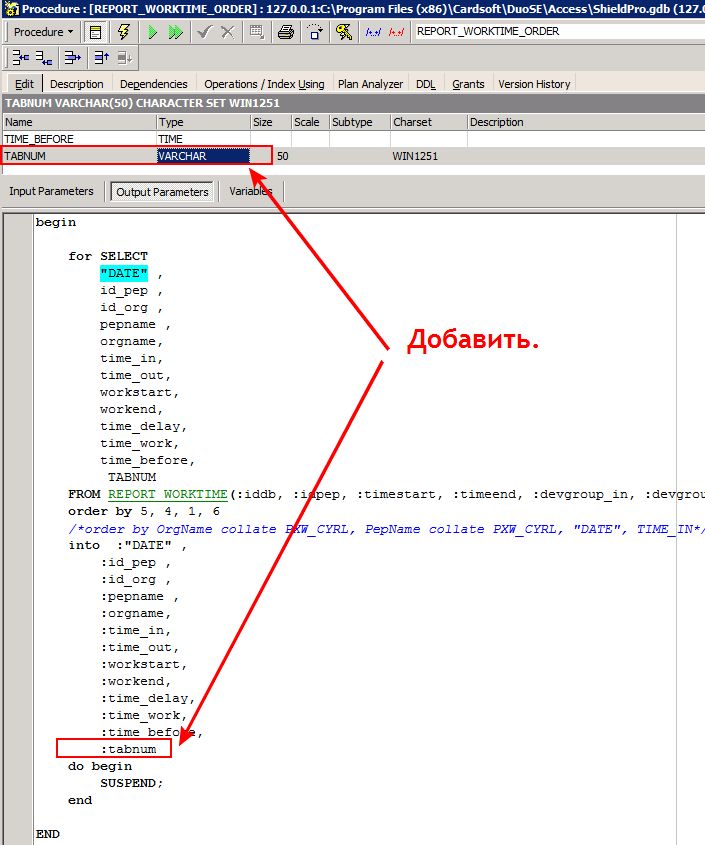705x845 pixels.
Task: Open Operations / Index Using tab
Action: tap(264, 84)
